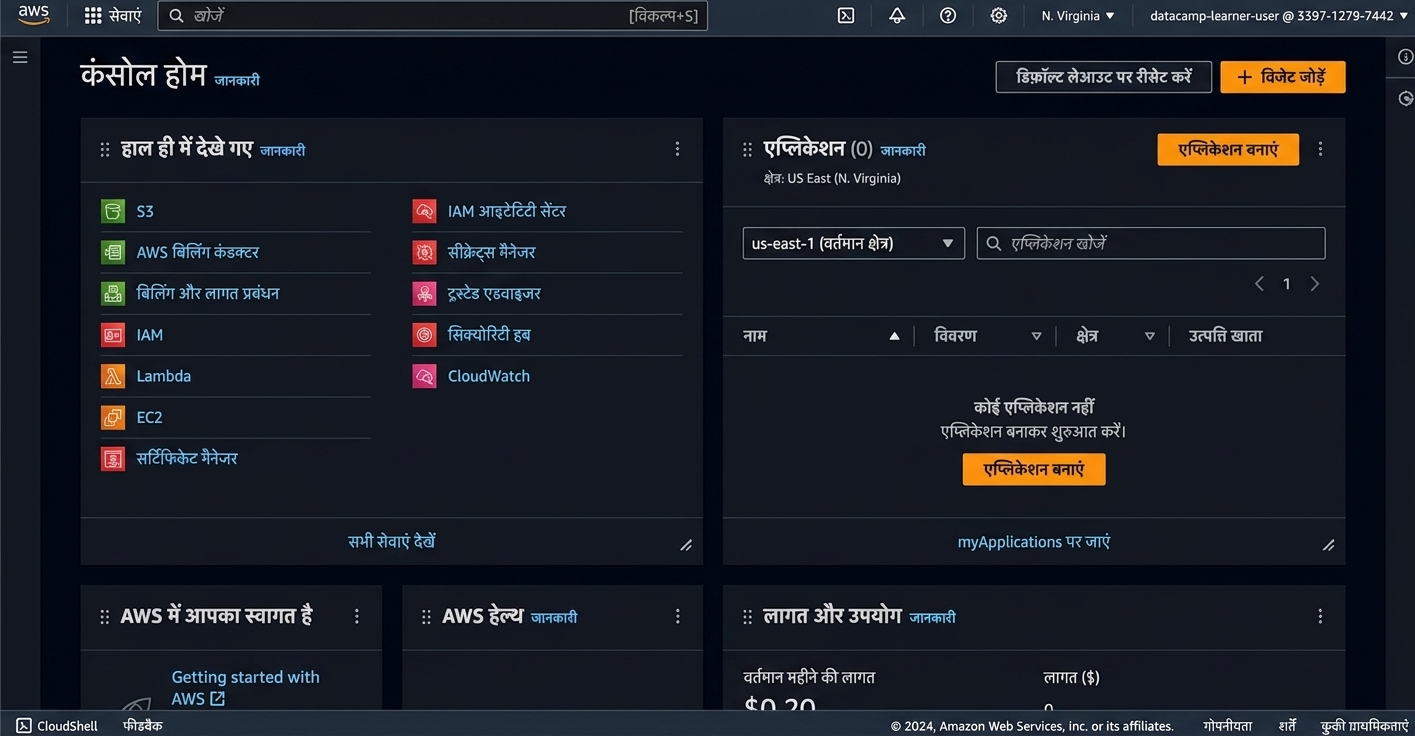Go to the previous applications page
This screenshot has width=1415, height=736.
[1259, 284]
